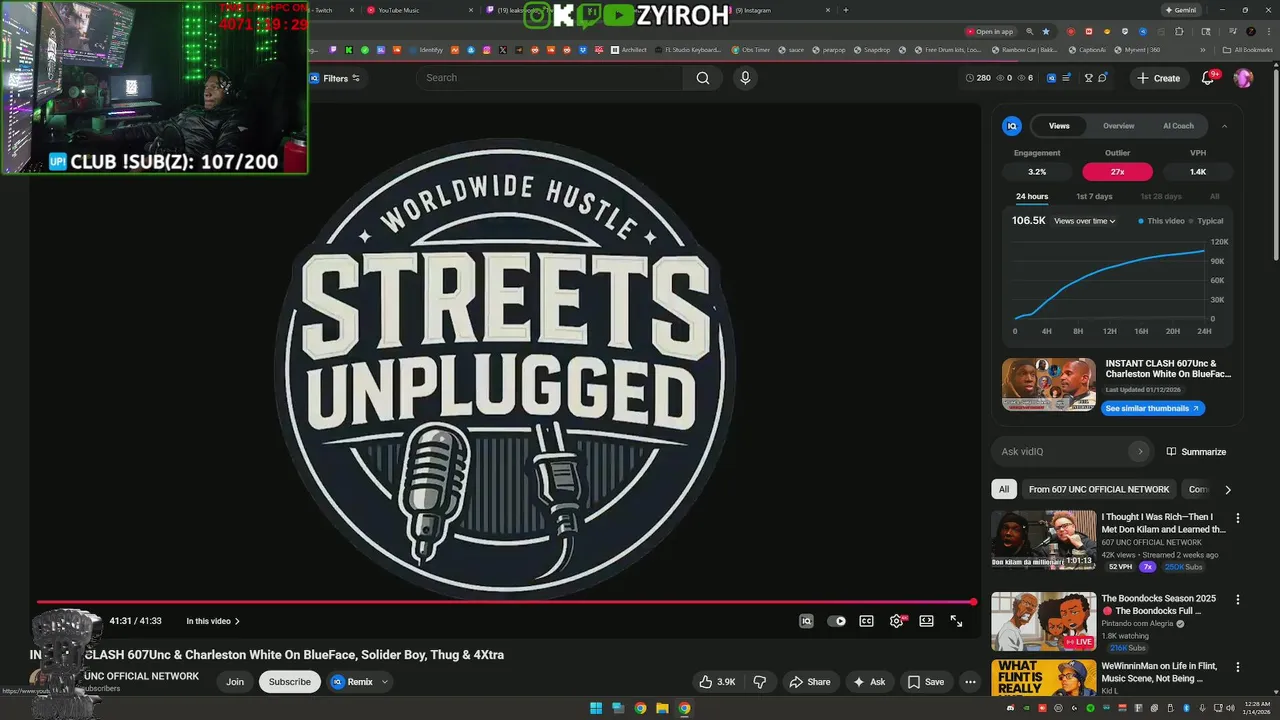Image resolution: width=1280 pixels, height=720 pixels.
Task: Dislike the video with thumbs down
Action: [760, 682]
